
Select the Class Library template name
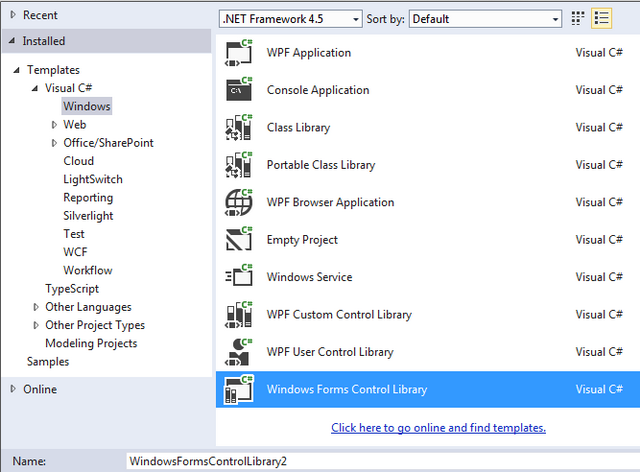pos(298,127)
